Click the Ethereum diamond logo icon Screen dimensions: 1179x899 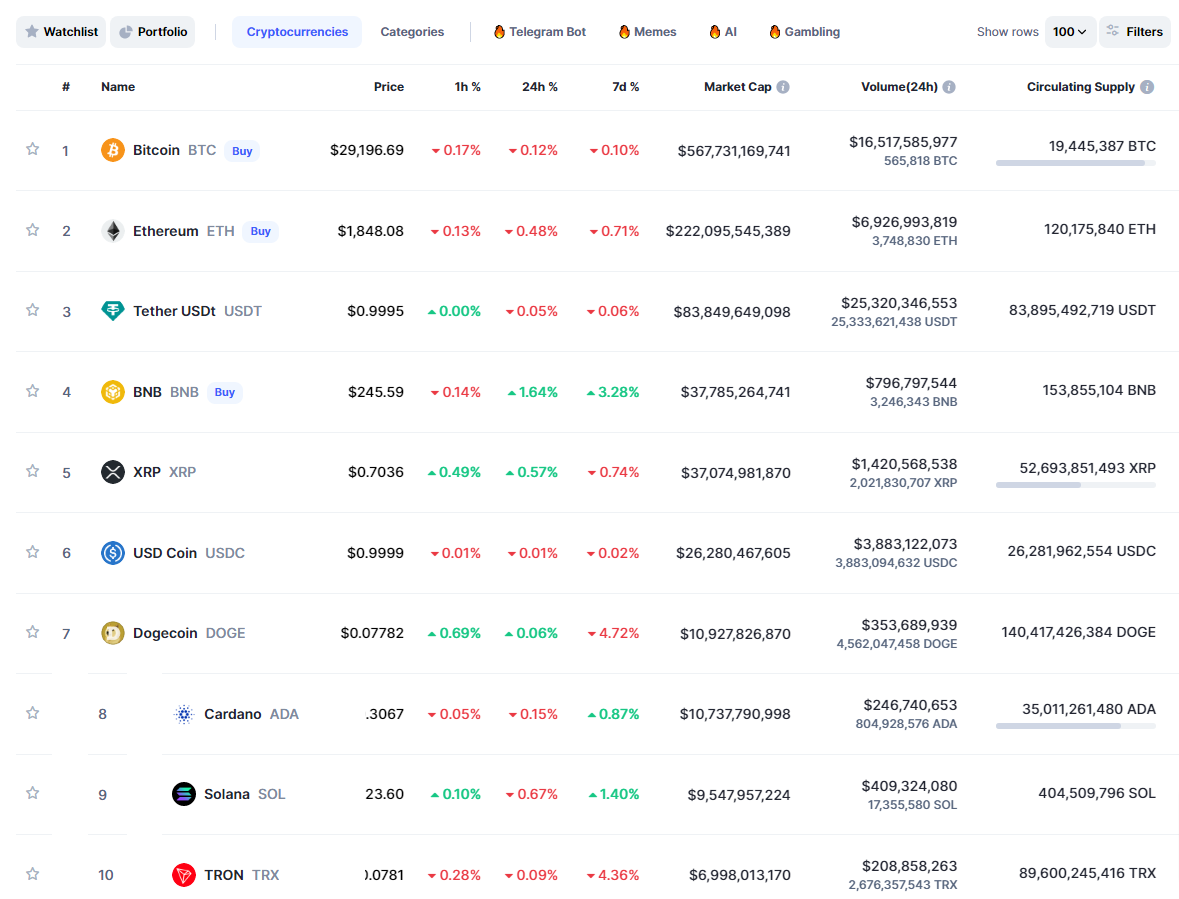click(x=113, y=231)
